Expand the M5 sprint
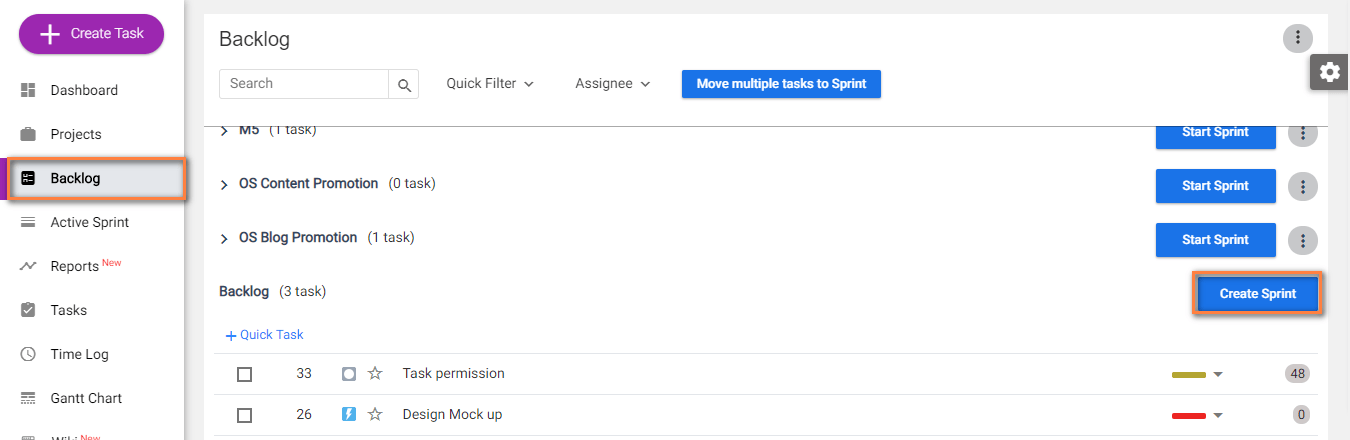 tap(224, 132)
